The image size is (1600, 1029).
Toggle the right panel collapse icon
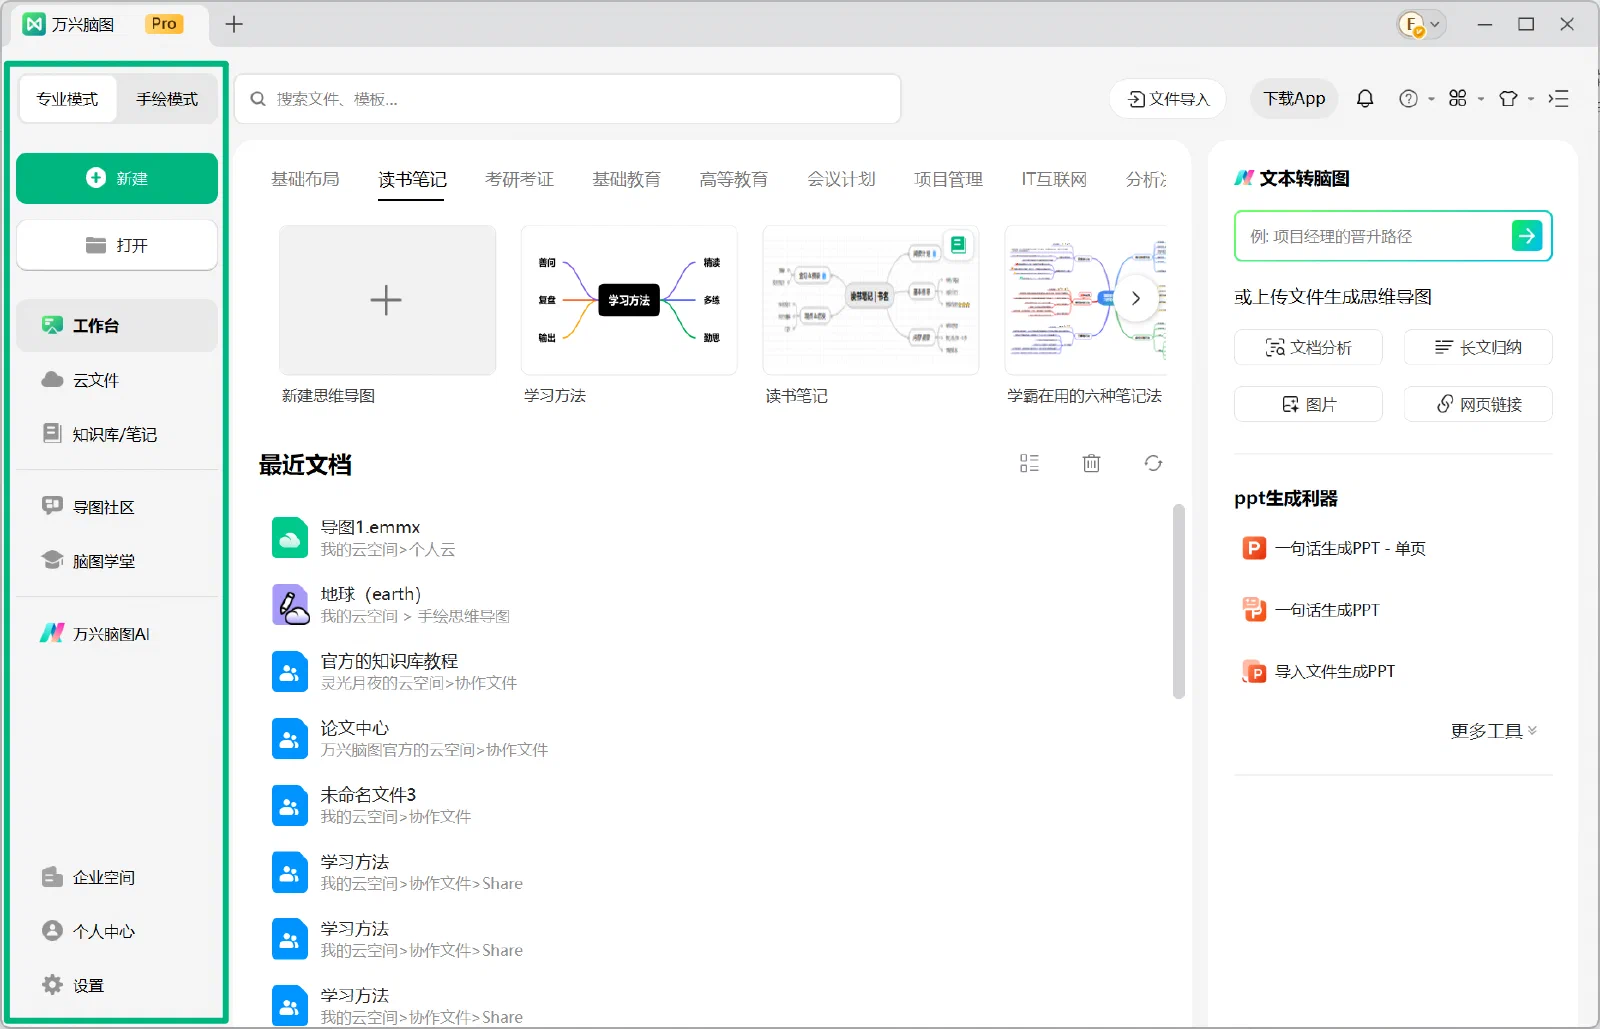pos(1558,98)
